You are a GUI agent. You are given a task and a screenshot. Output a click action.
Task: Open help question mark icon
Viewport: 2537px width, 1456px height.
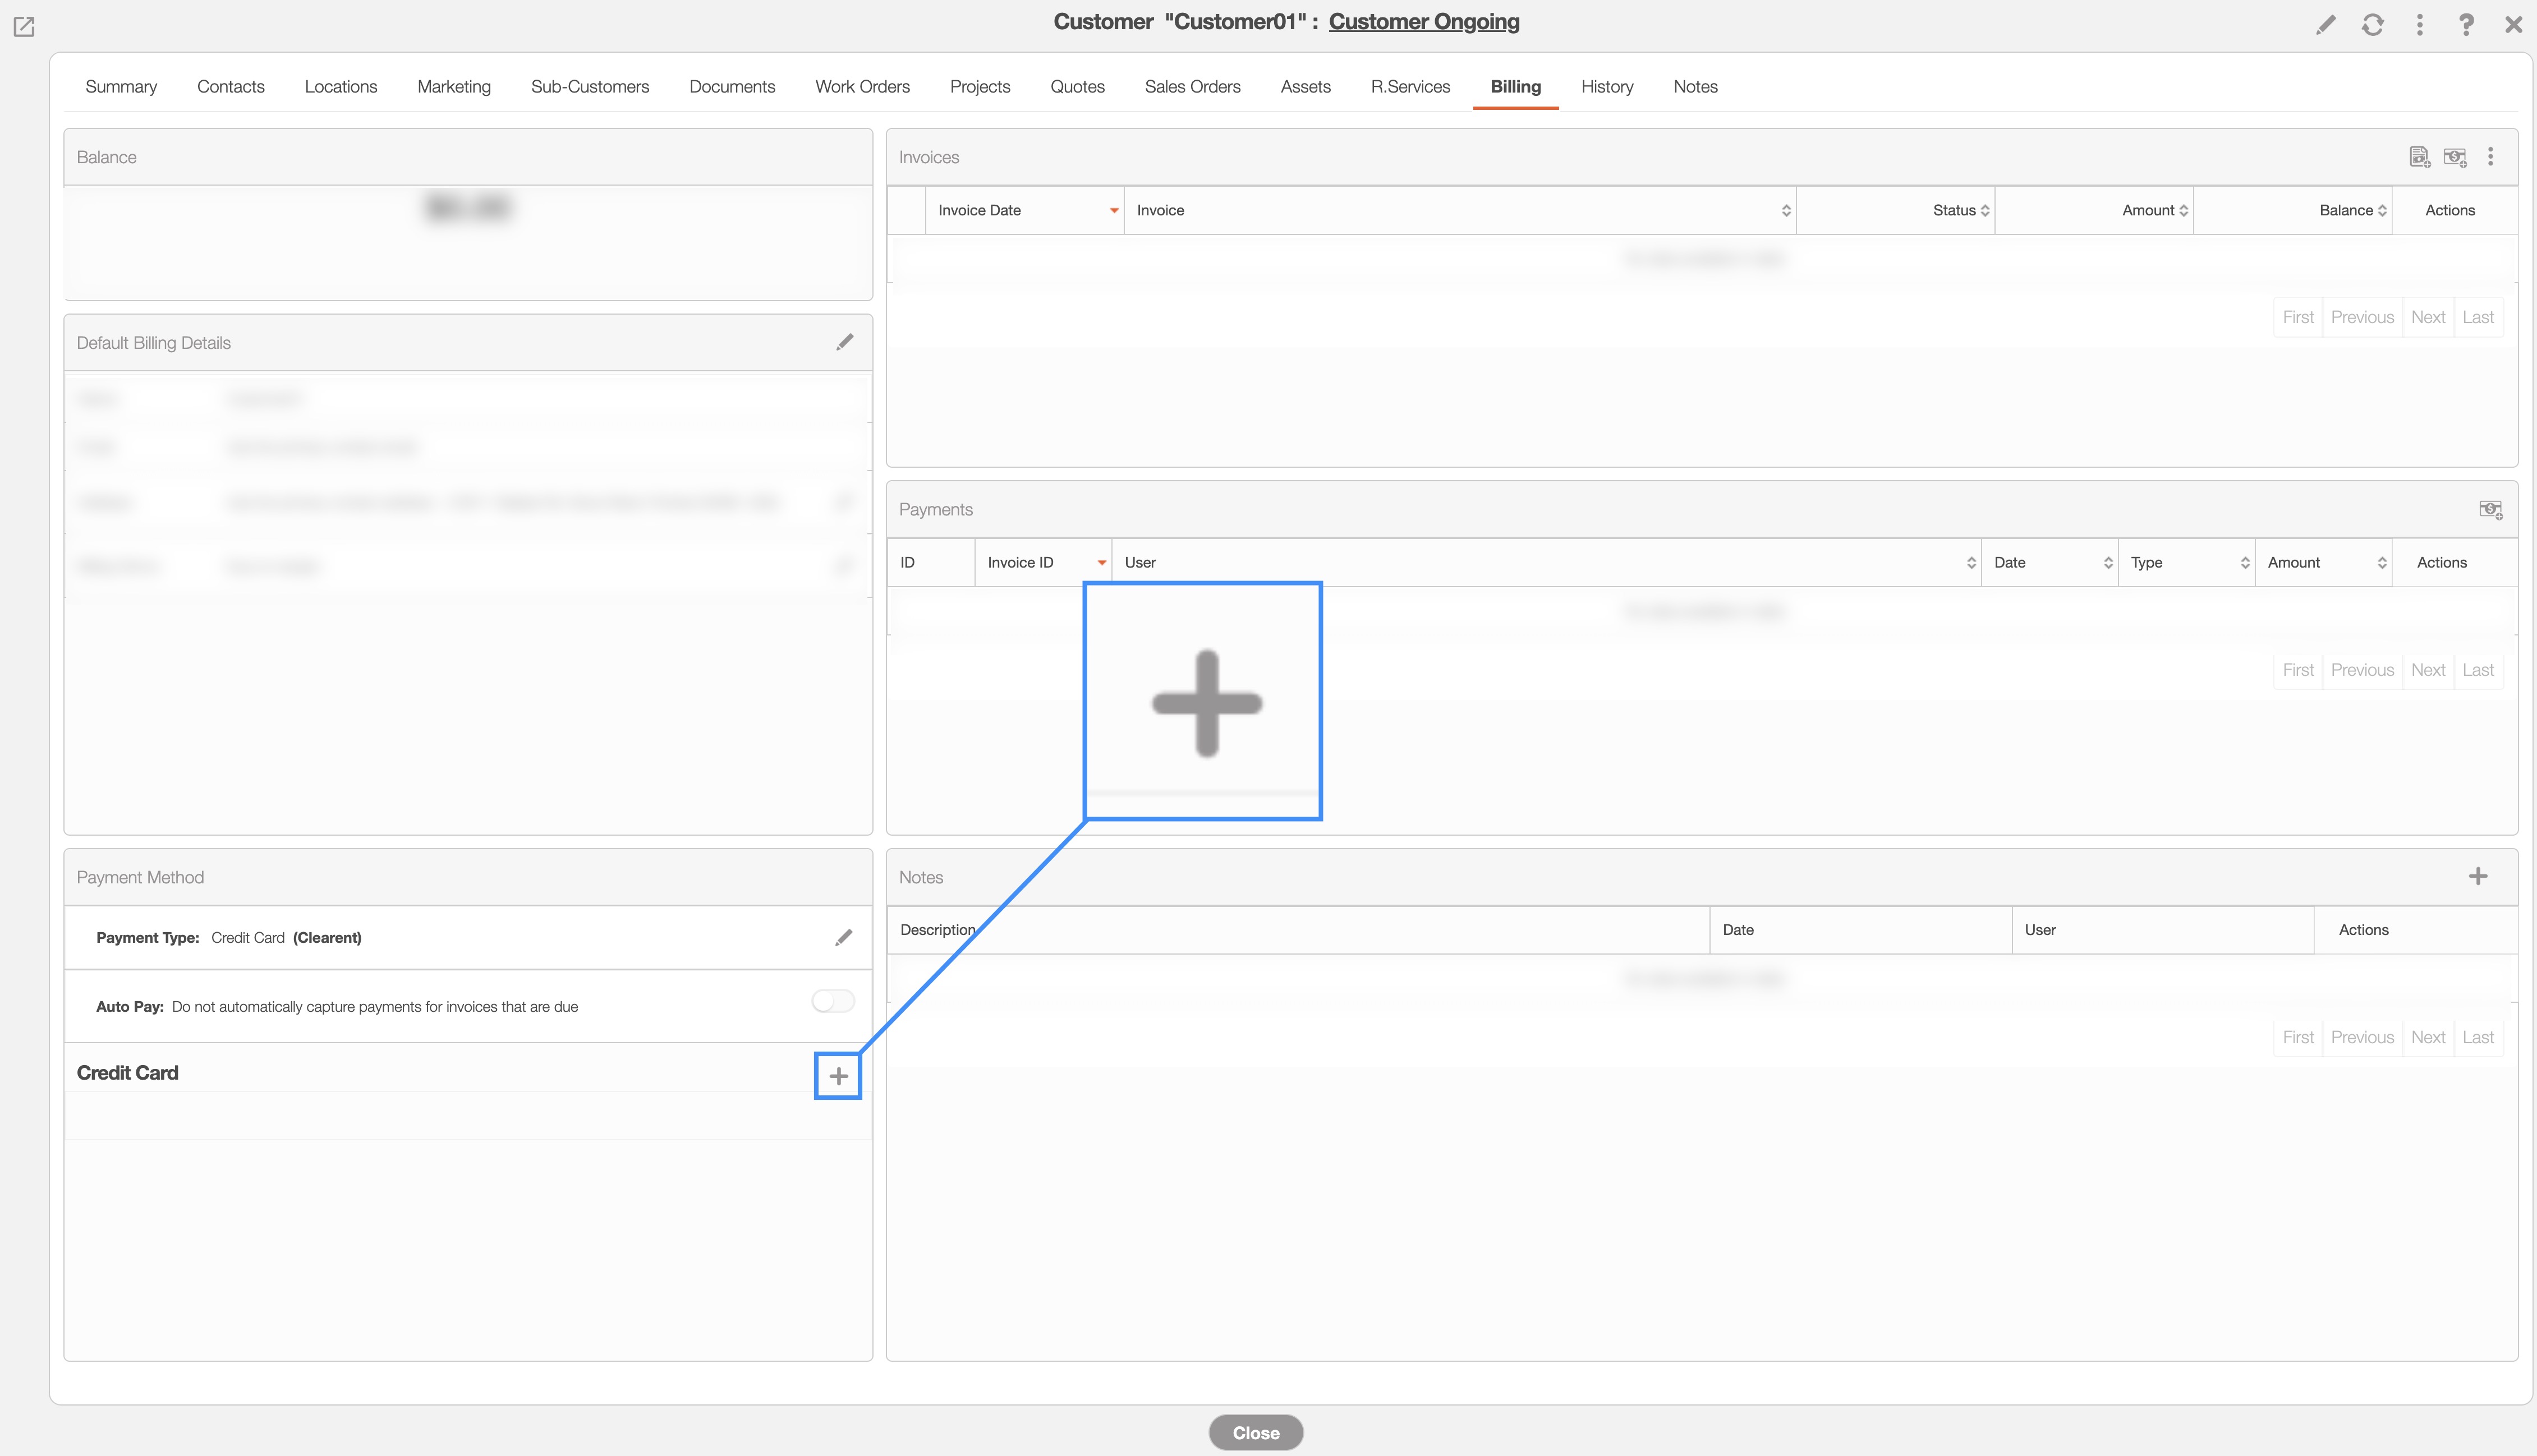pyautogui.click(x=2466, y=25)
